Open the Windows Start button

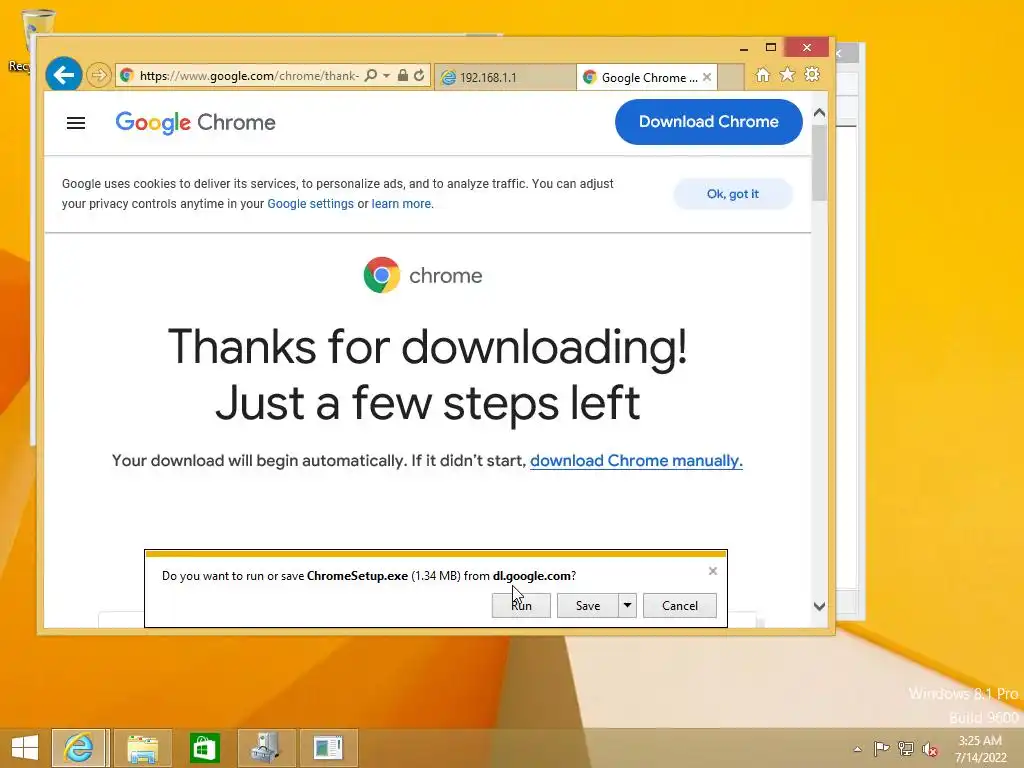point(25,748)
